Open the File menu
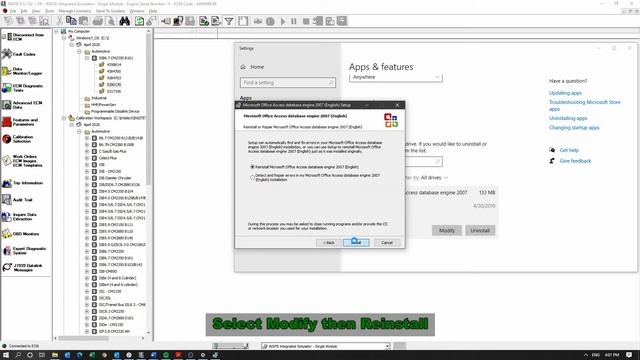Screen dimensions: 640x360 13,11
